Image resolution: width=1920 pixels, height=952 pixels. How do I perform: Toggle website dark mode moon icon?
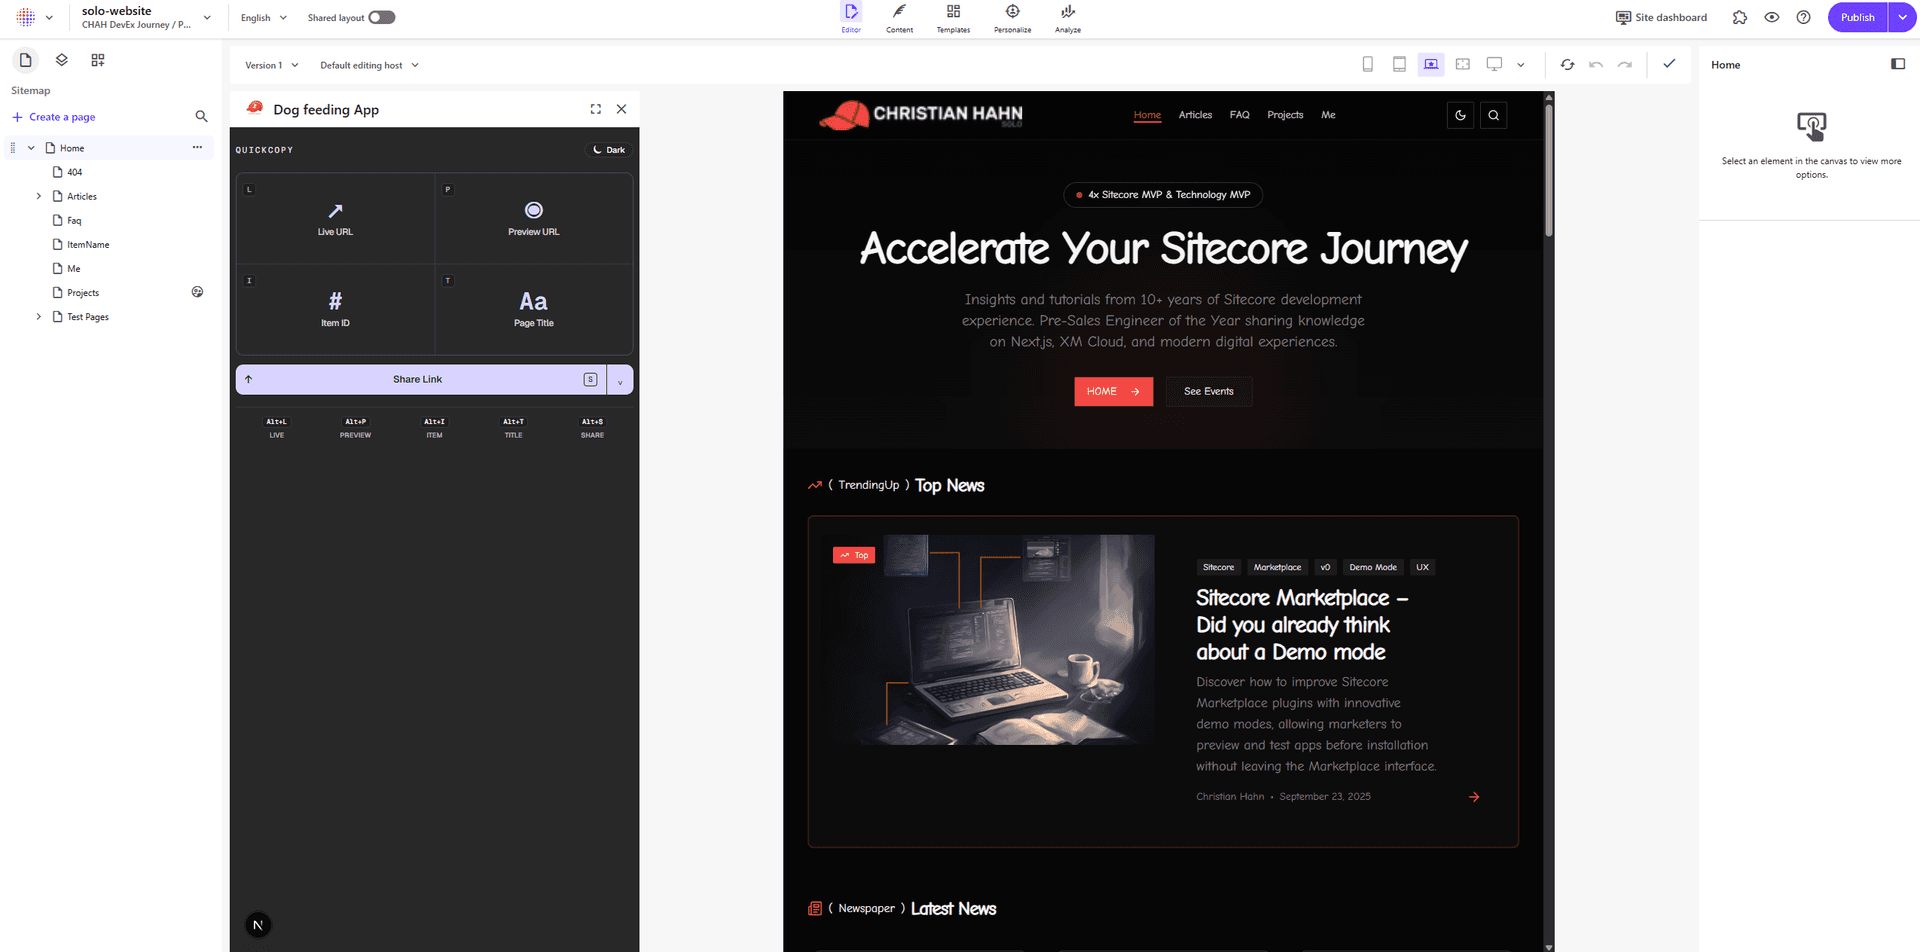[x=1461, y=115]
